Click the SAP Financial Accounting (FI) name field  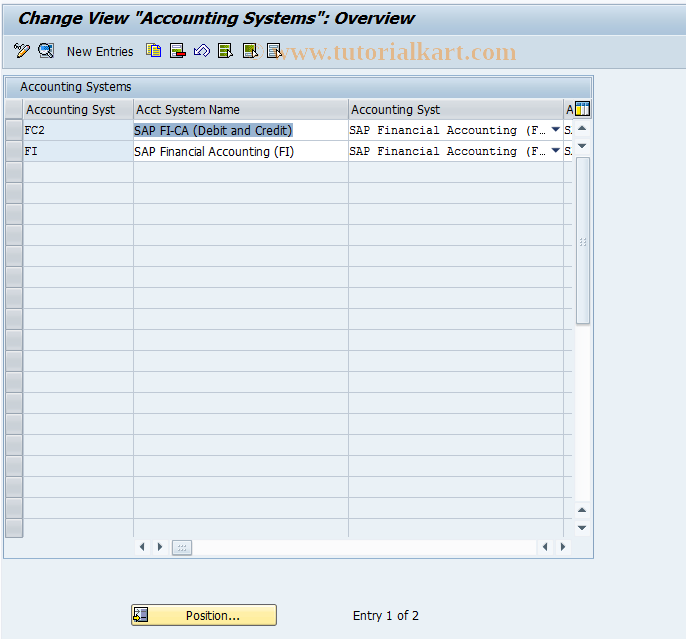tap(241, 151)
